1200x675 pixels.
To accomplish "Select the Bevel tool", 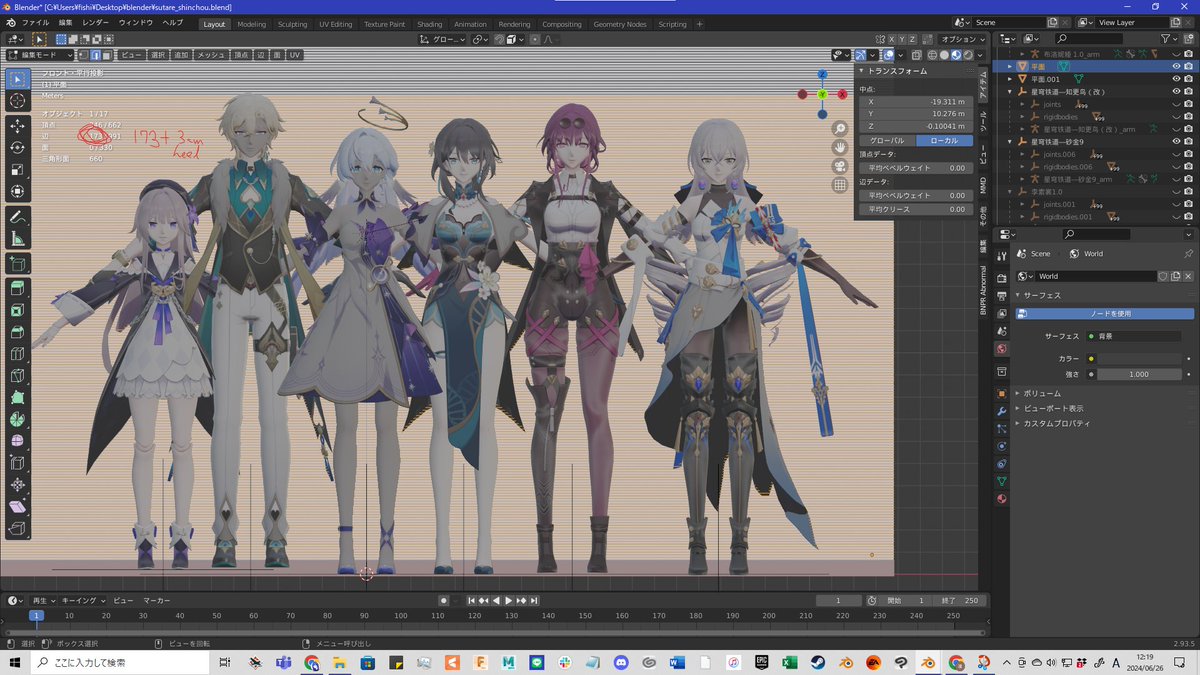I will coord(18,333).
